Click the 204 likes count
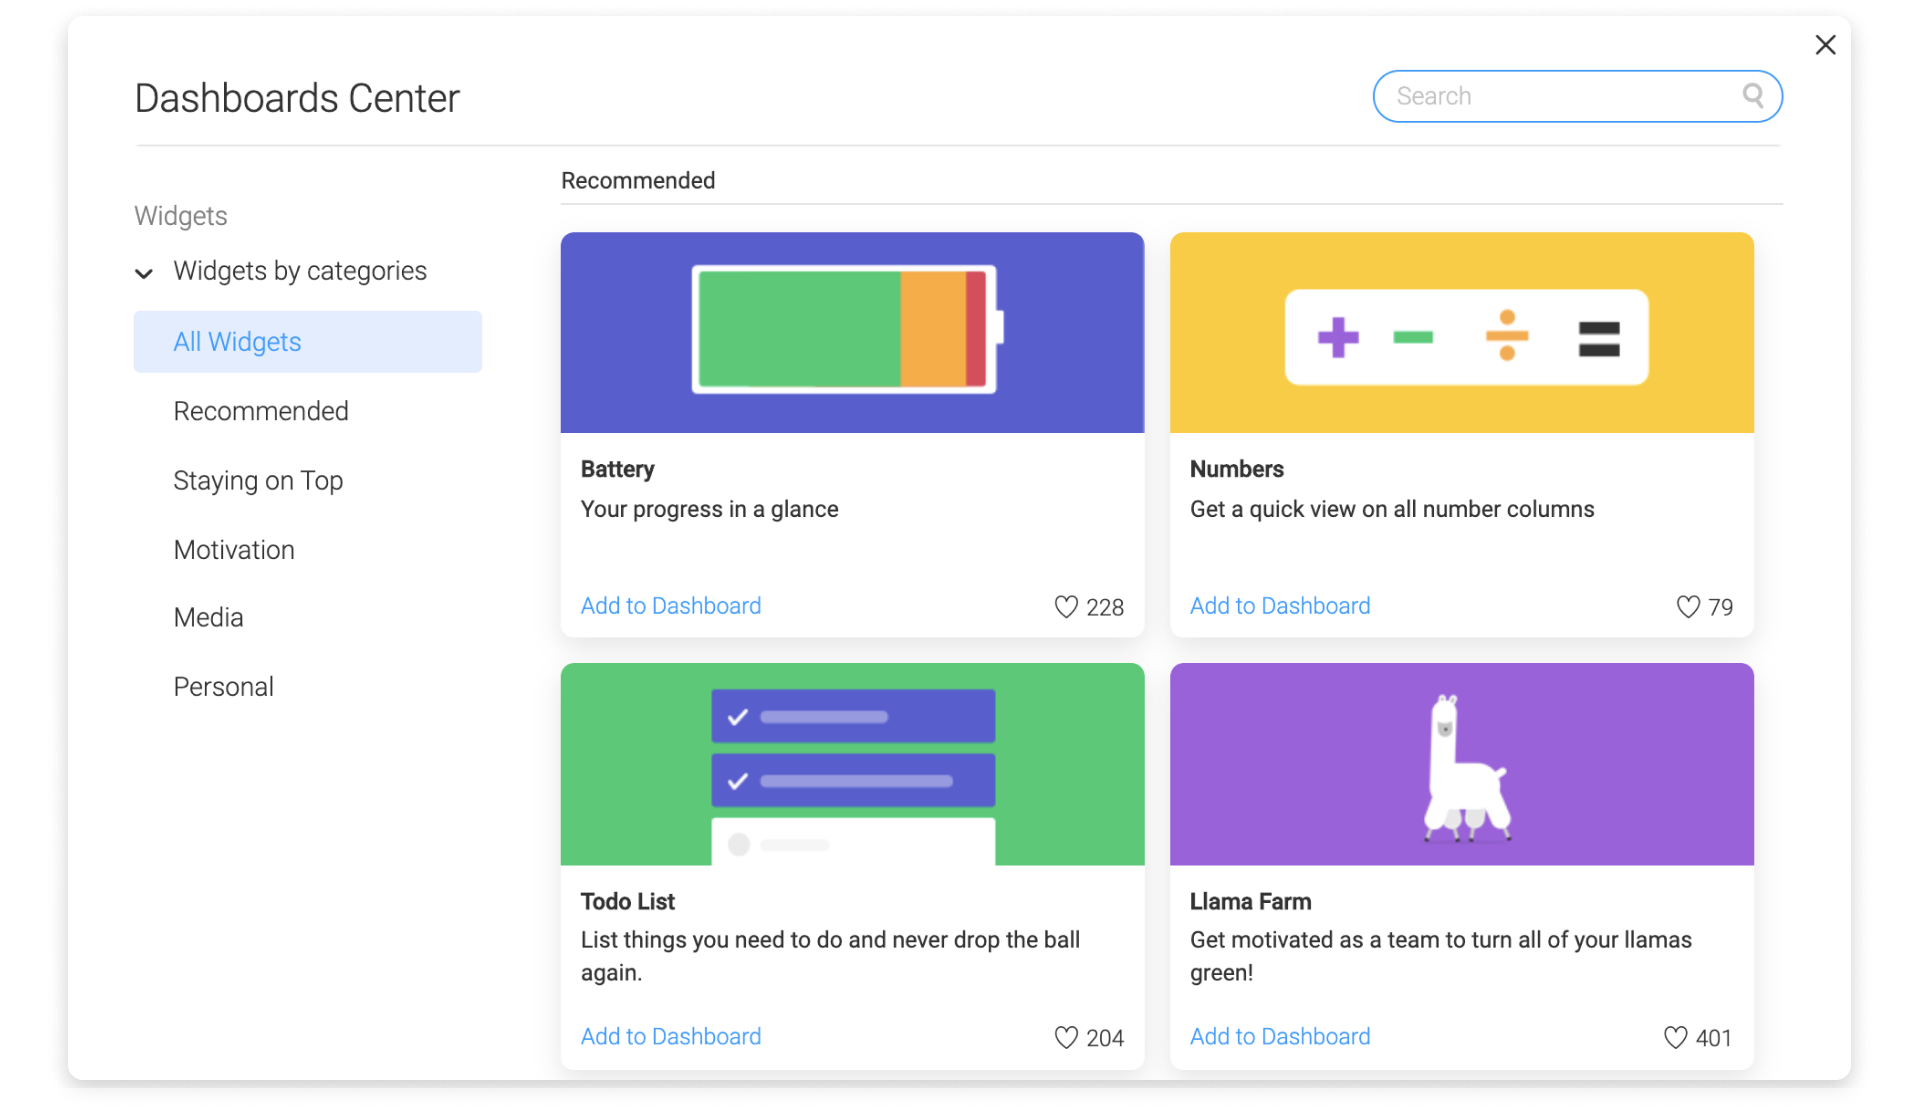1920x1112 pixels. 1105,1038
